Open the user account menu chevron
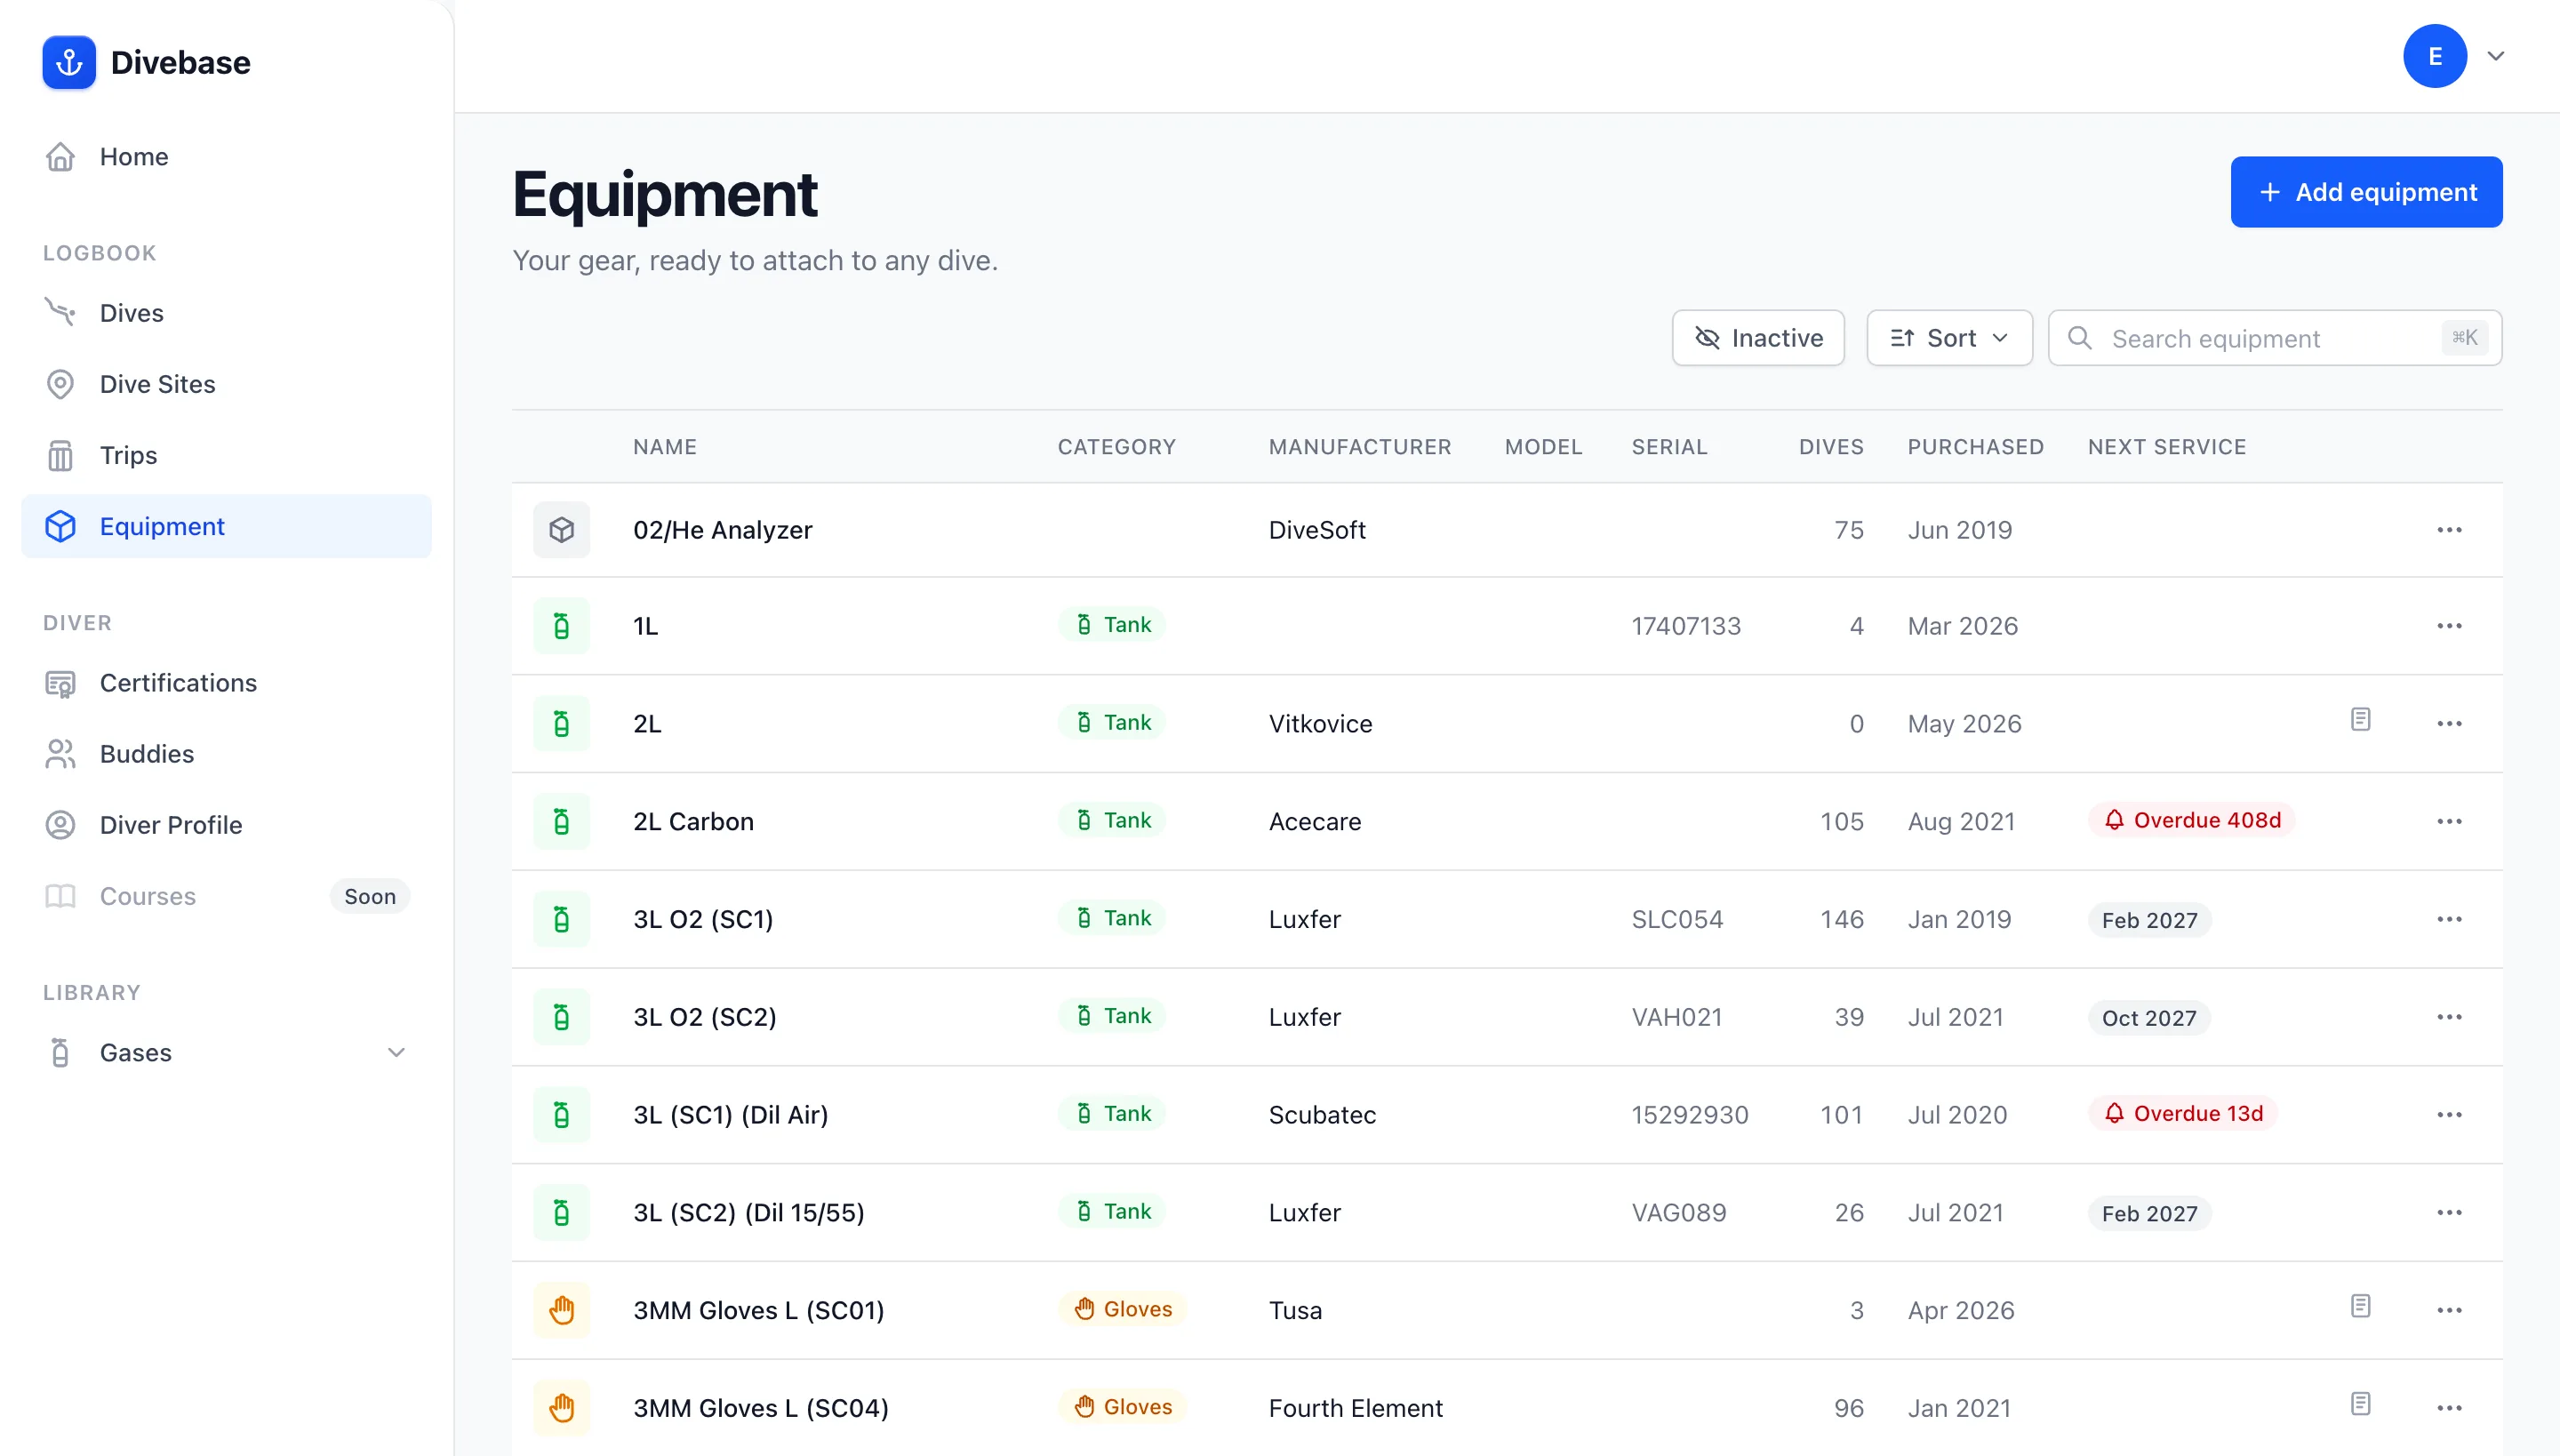 [2496, 56]
